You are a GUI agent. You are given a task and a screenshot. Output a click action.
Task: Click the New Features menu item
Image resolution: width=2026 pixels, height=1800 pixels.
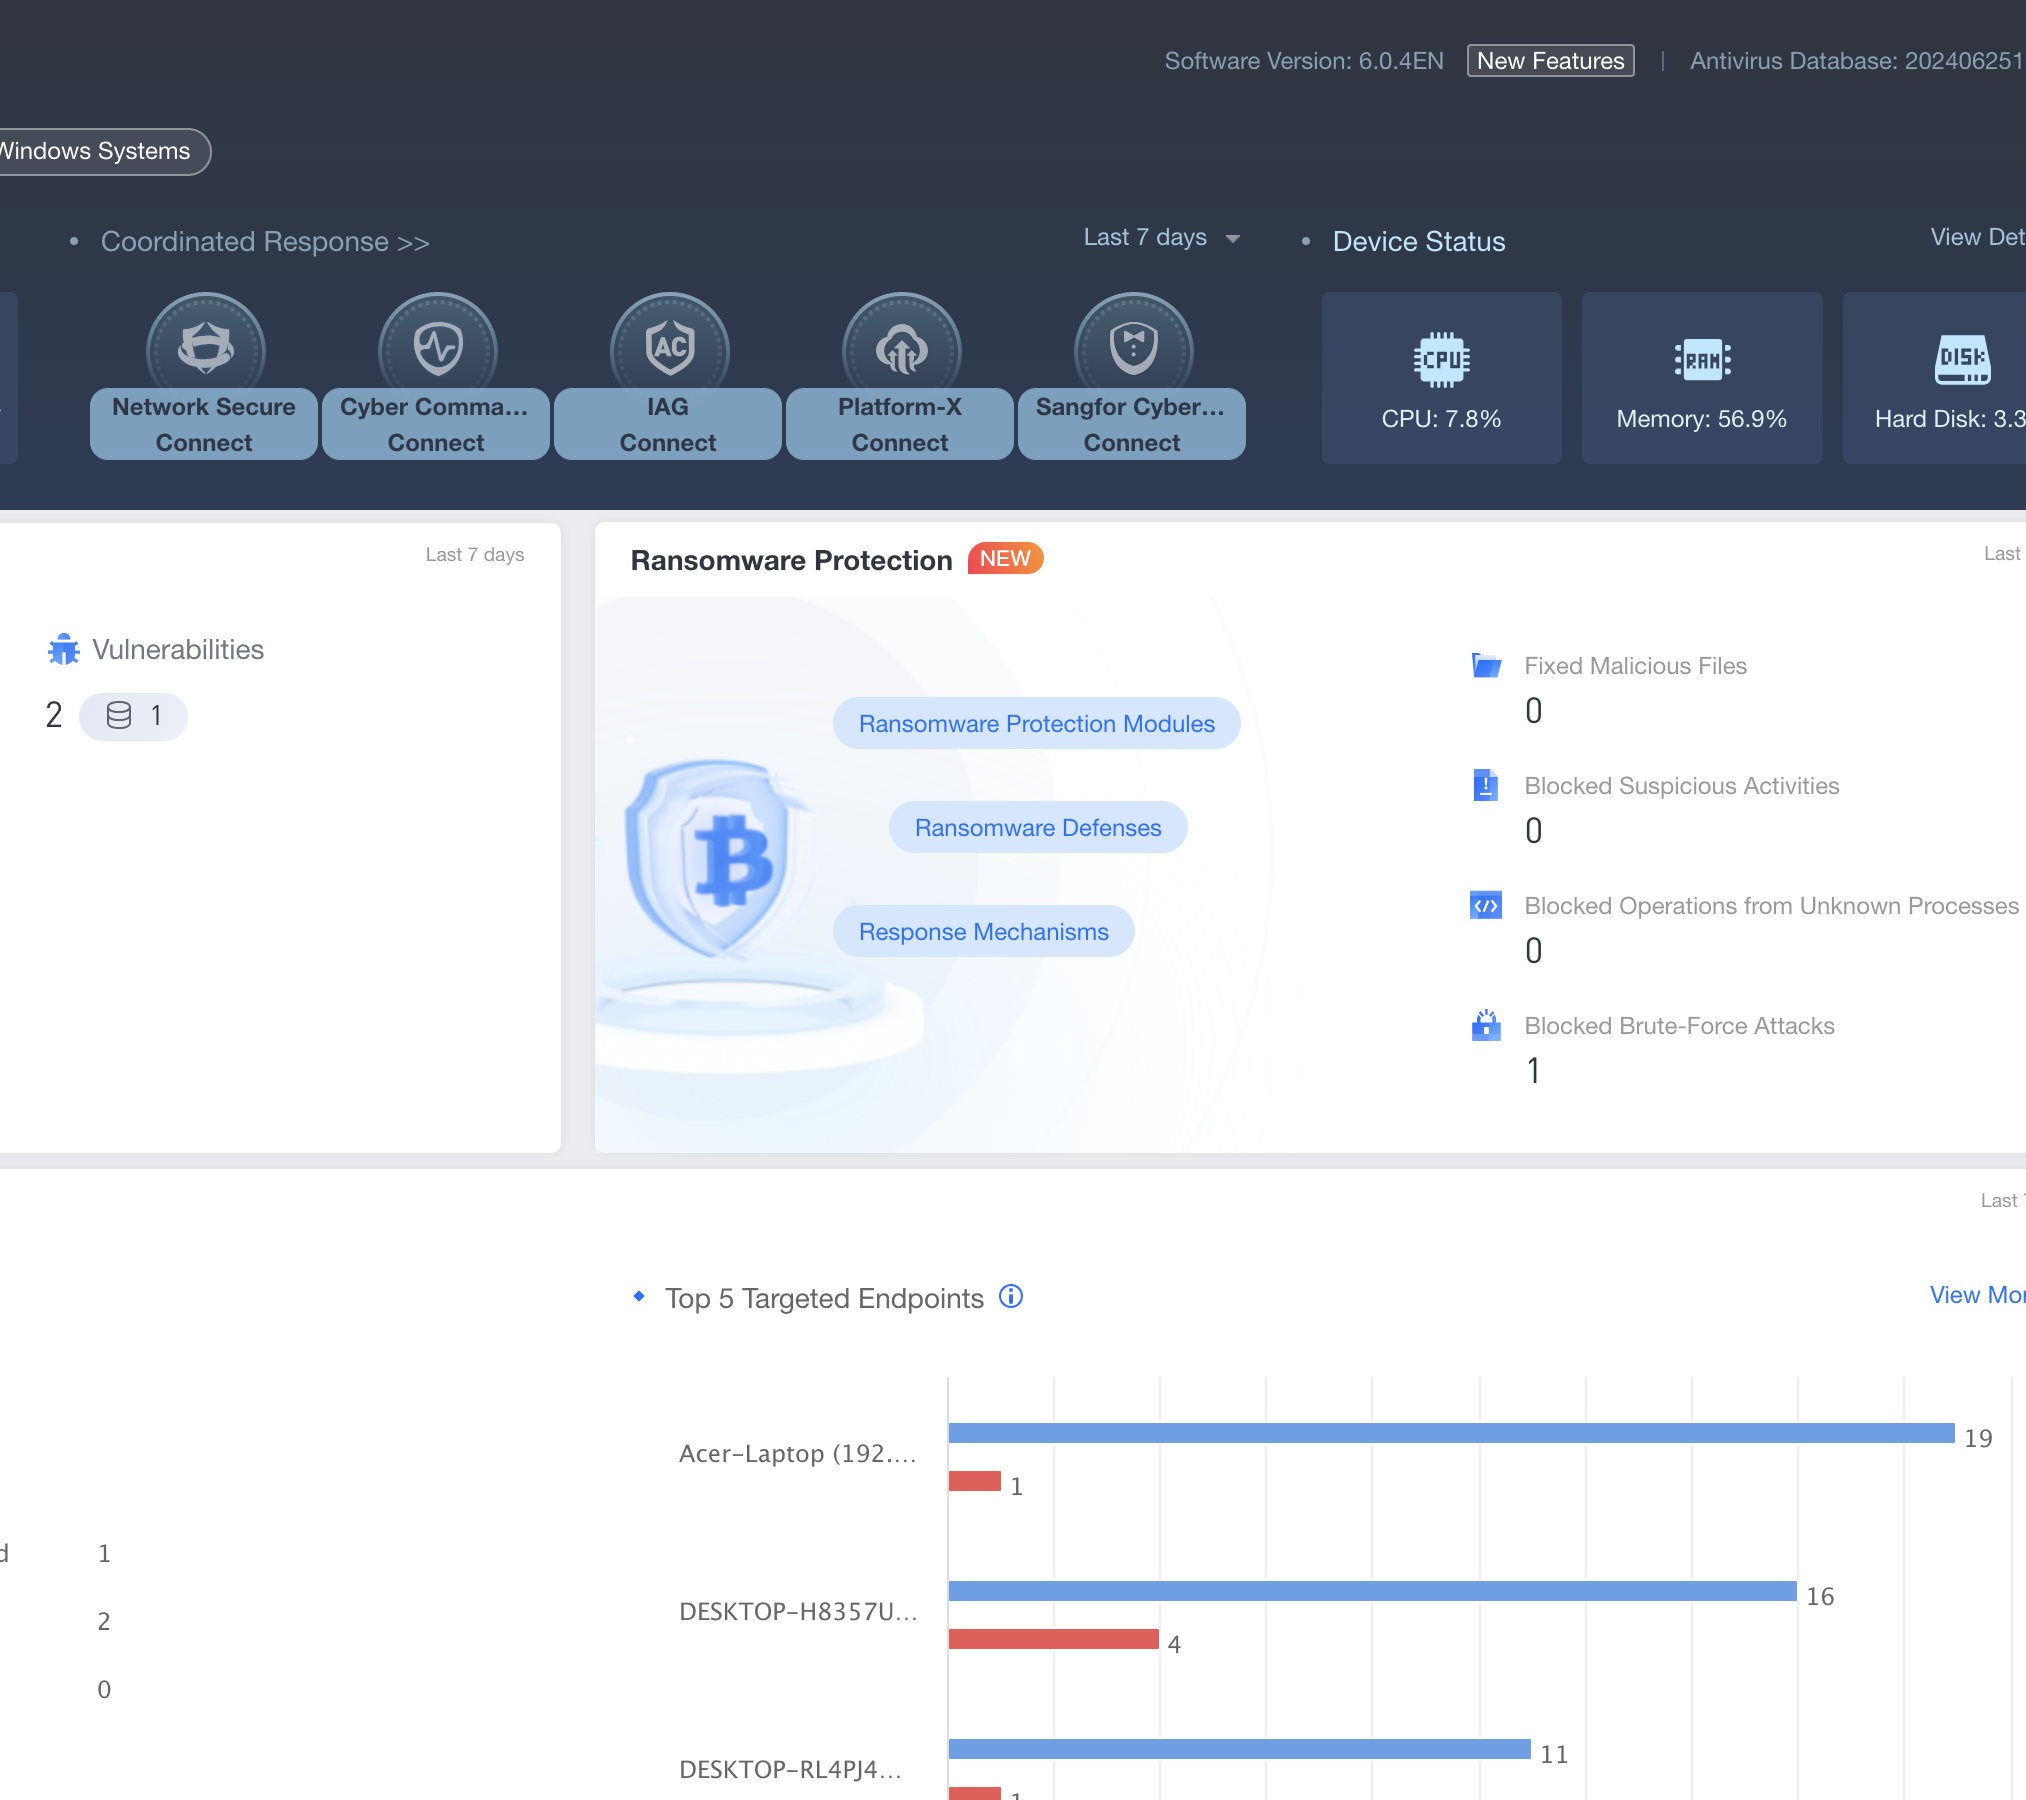[x=1550, y=60]
